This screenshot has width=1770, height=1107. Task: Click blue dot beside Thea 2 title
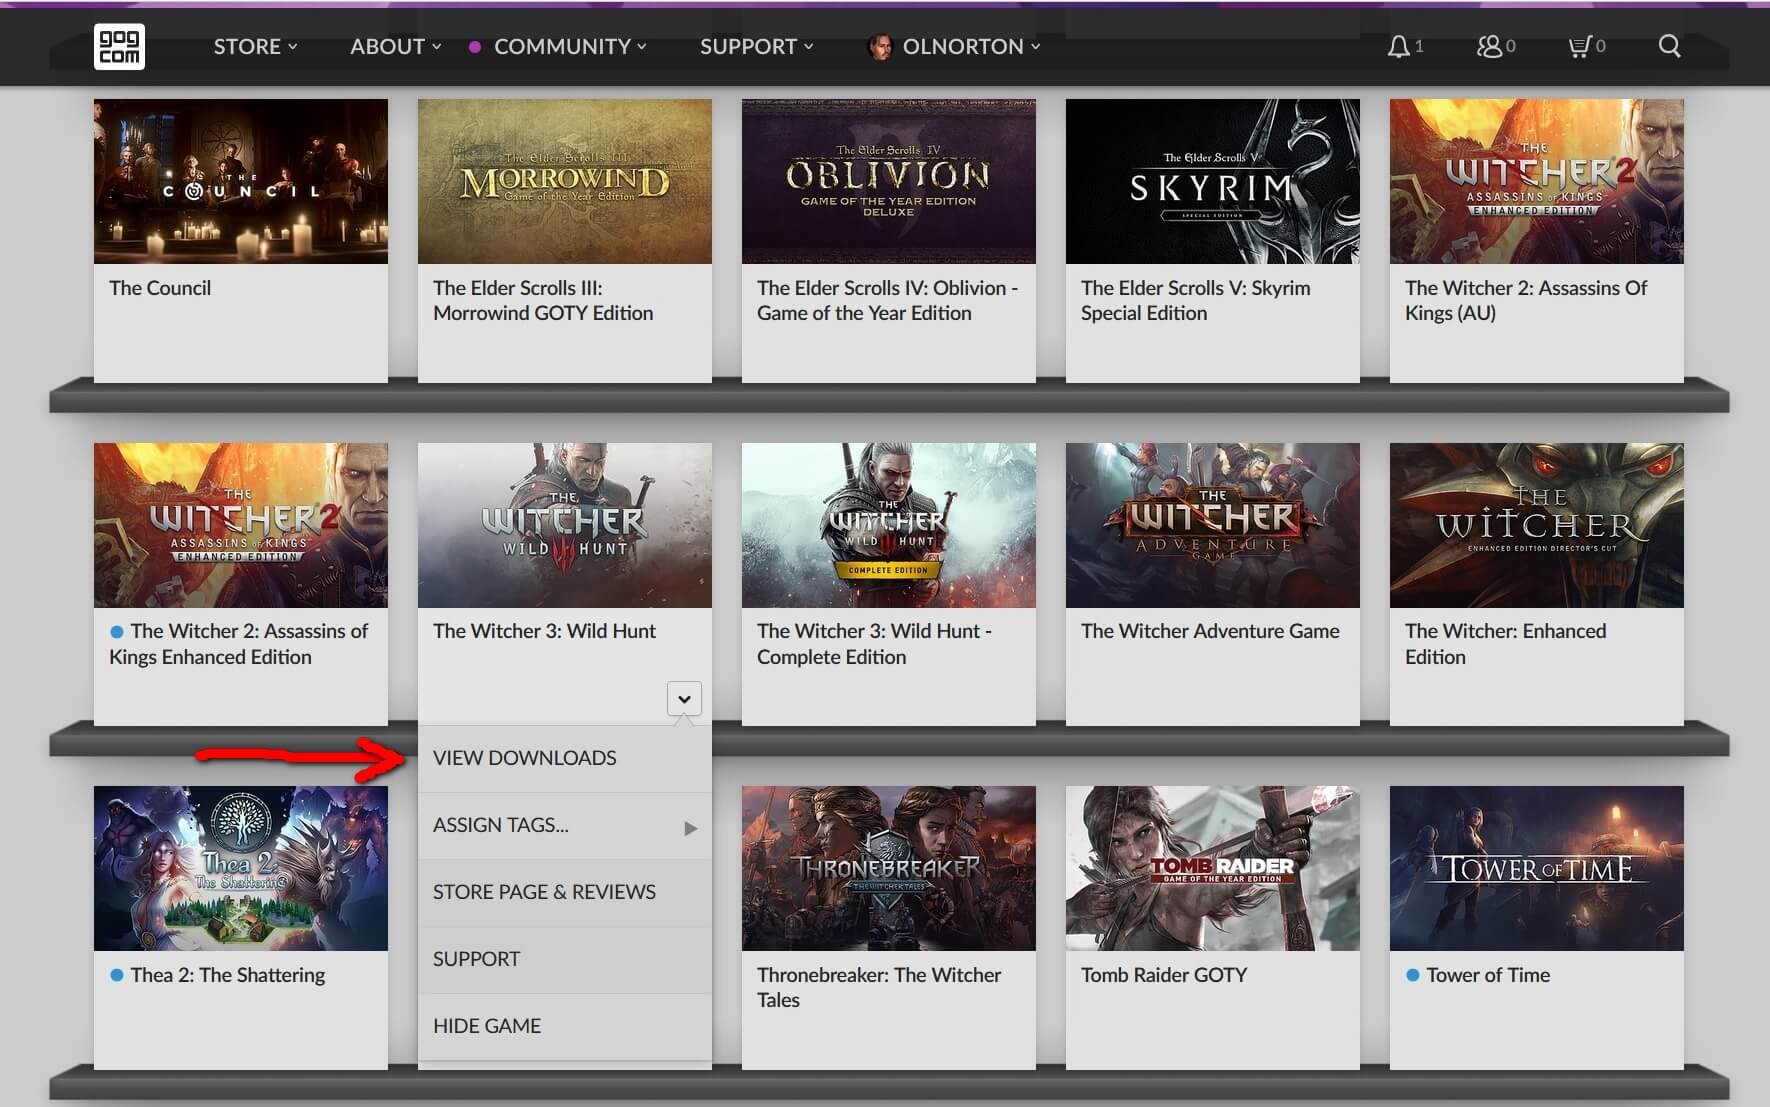(117, 975)
